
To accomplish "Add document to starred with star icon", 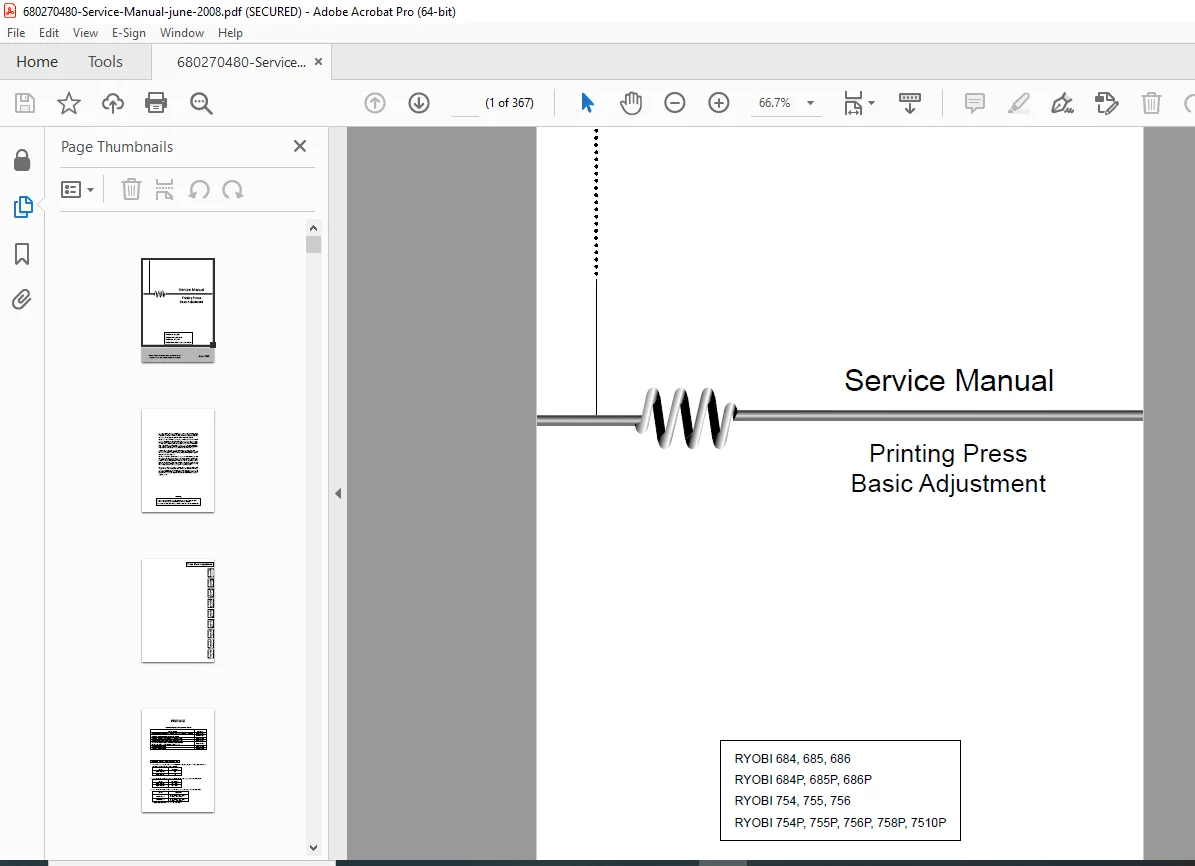I will click(69, 103).
